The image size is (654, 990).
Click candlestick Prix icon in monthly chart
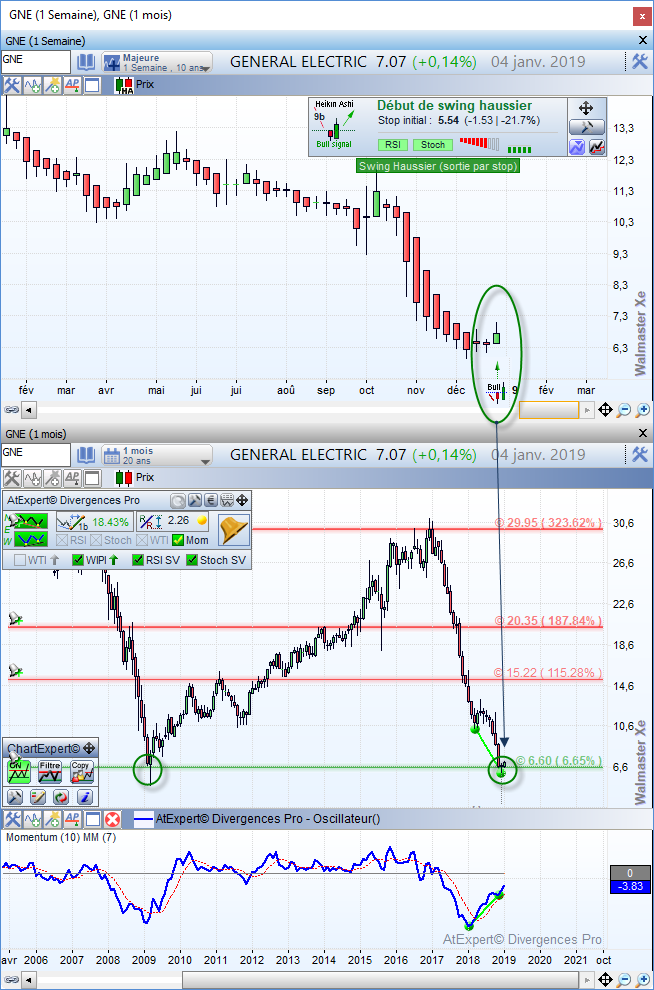[x=124, y=478]
